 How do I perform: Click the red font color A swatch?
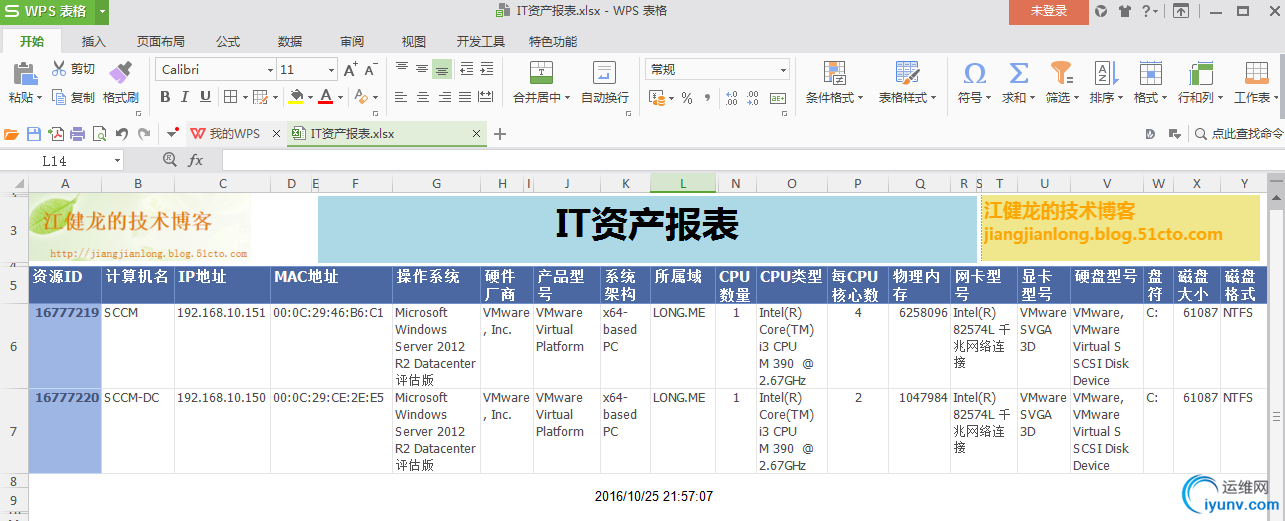pos(325,97)
